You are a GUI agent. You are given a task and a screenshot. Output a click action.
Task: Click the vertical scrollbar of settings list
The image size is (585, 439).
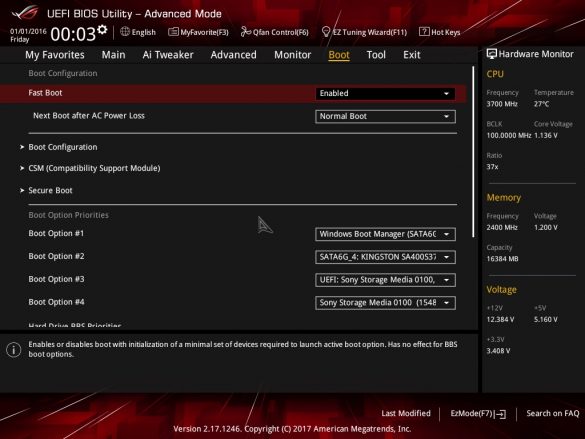click(473, 152)
